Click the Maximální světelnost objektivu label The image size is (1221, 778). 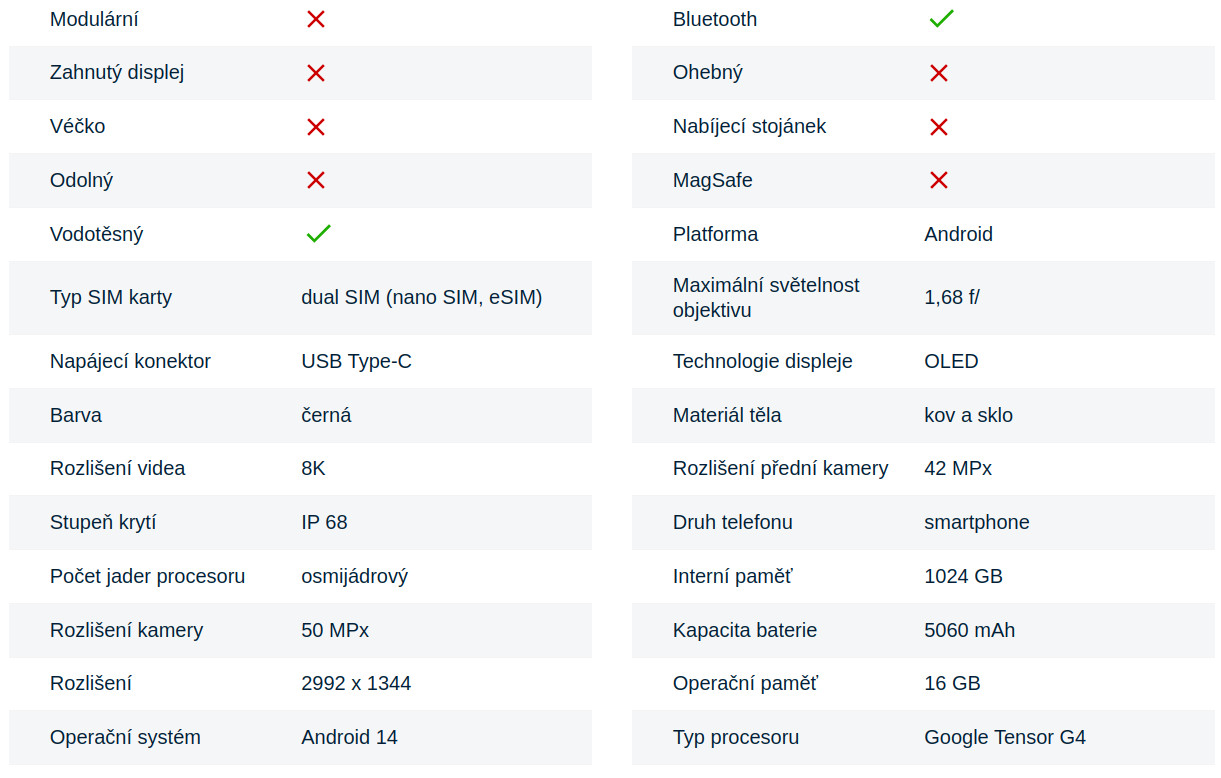(x=766, y=297)
